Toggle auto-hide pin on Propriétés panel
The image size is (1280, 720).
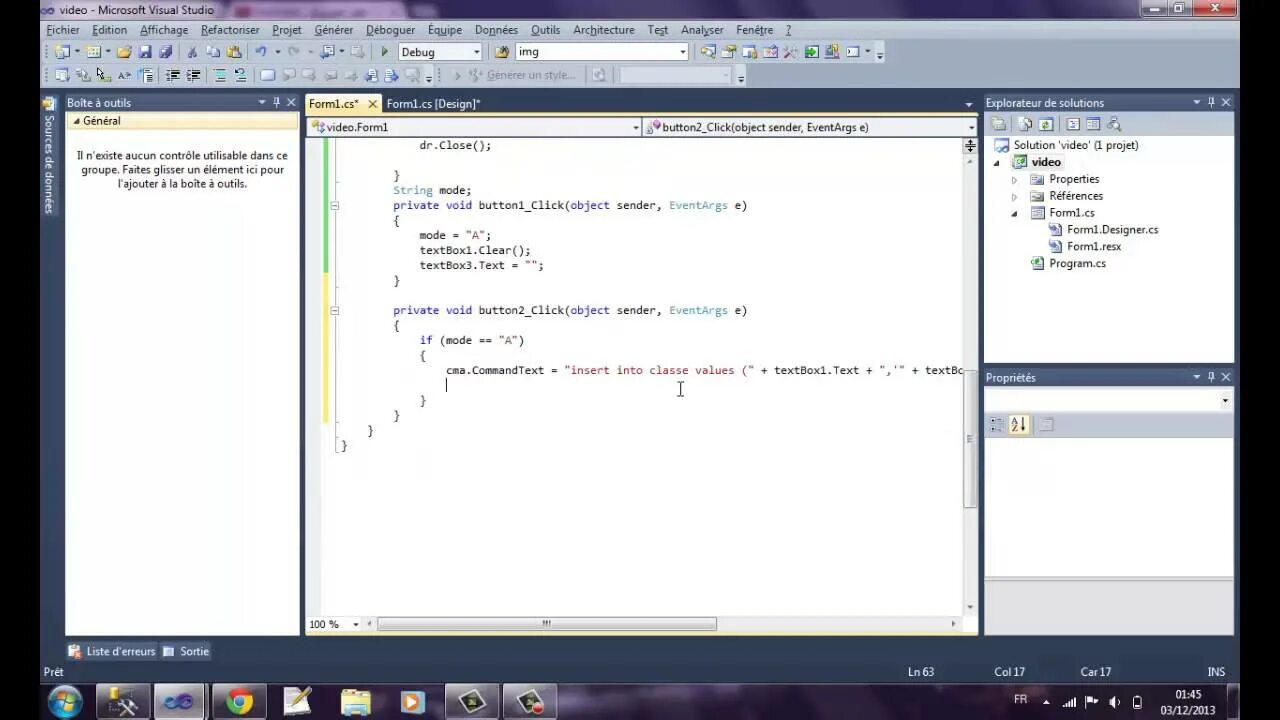1211,377
